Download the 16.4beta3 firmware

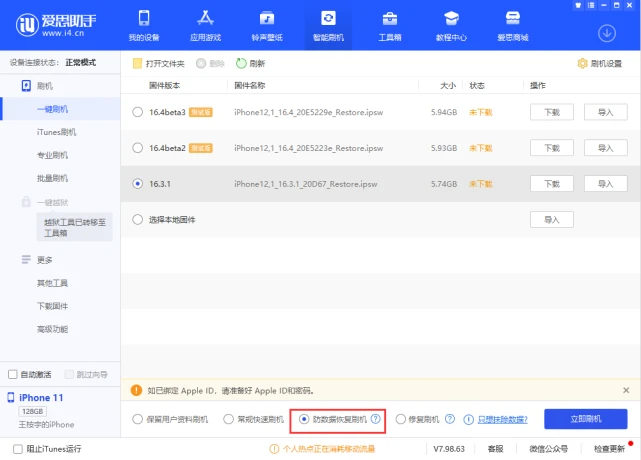pos(551,112)
